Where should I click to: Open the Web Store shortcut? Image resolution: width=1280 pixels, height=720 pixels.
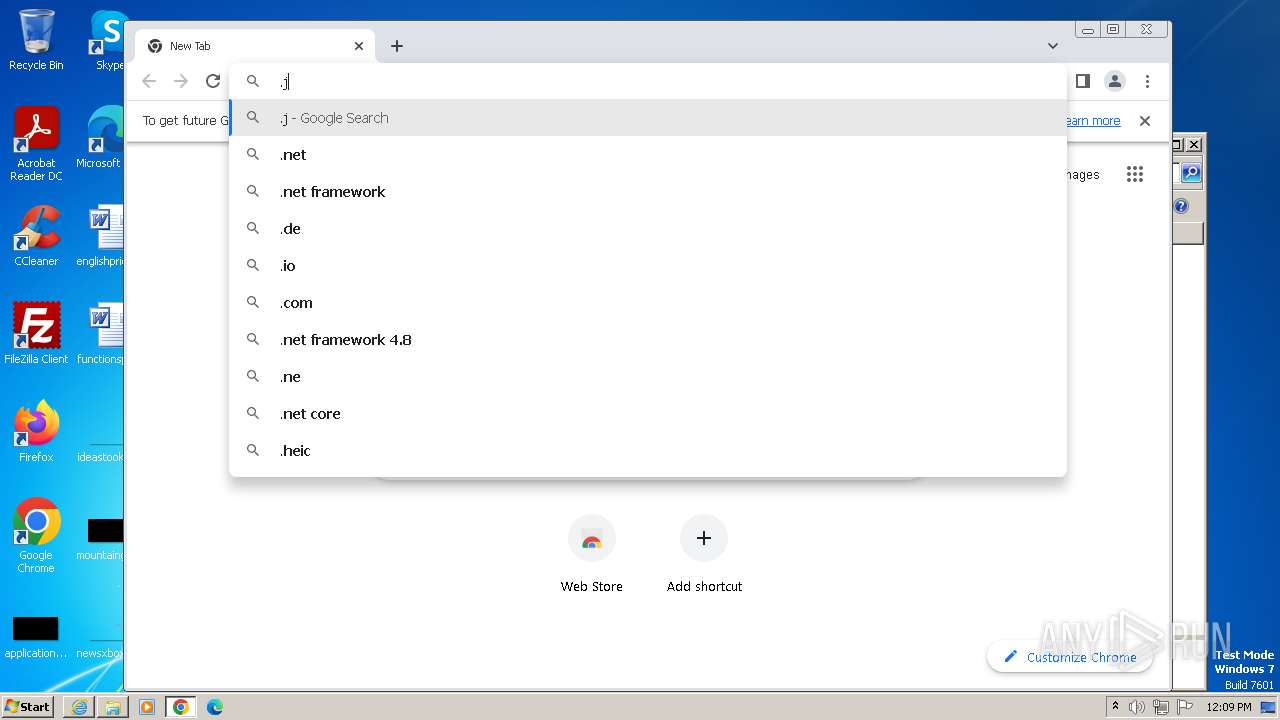tap(592, 555)
